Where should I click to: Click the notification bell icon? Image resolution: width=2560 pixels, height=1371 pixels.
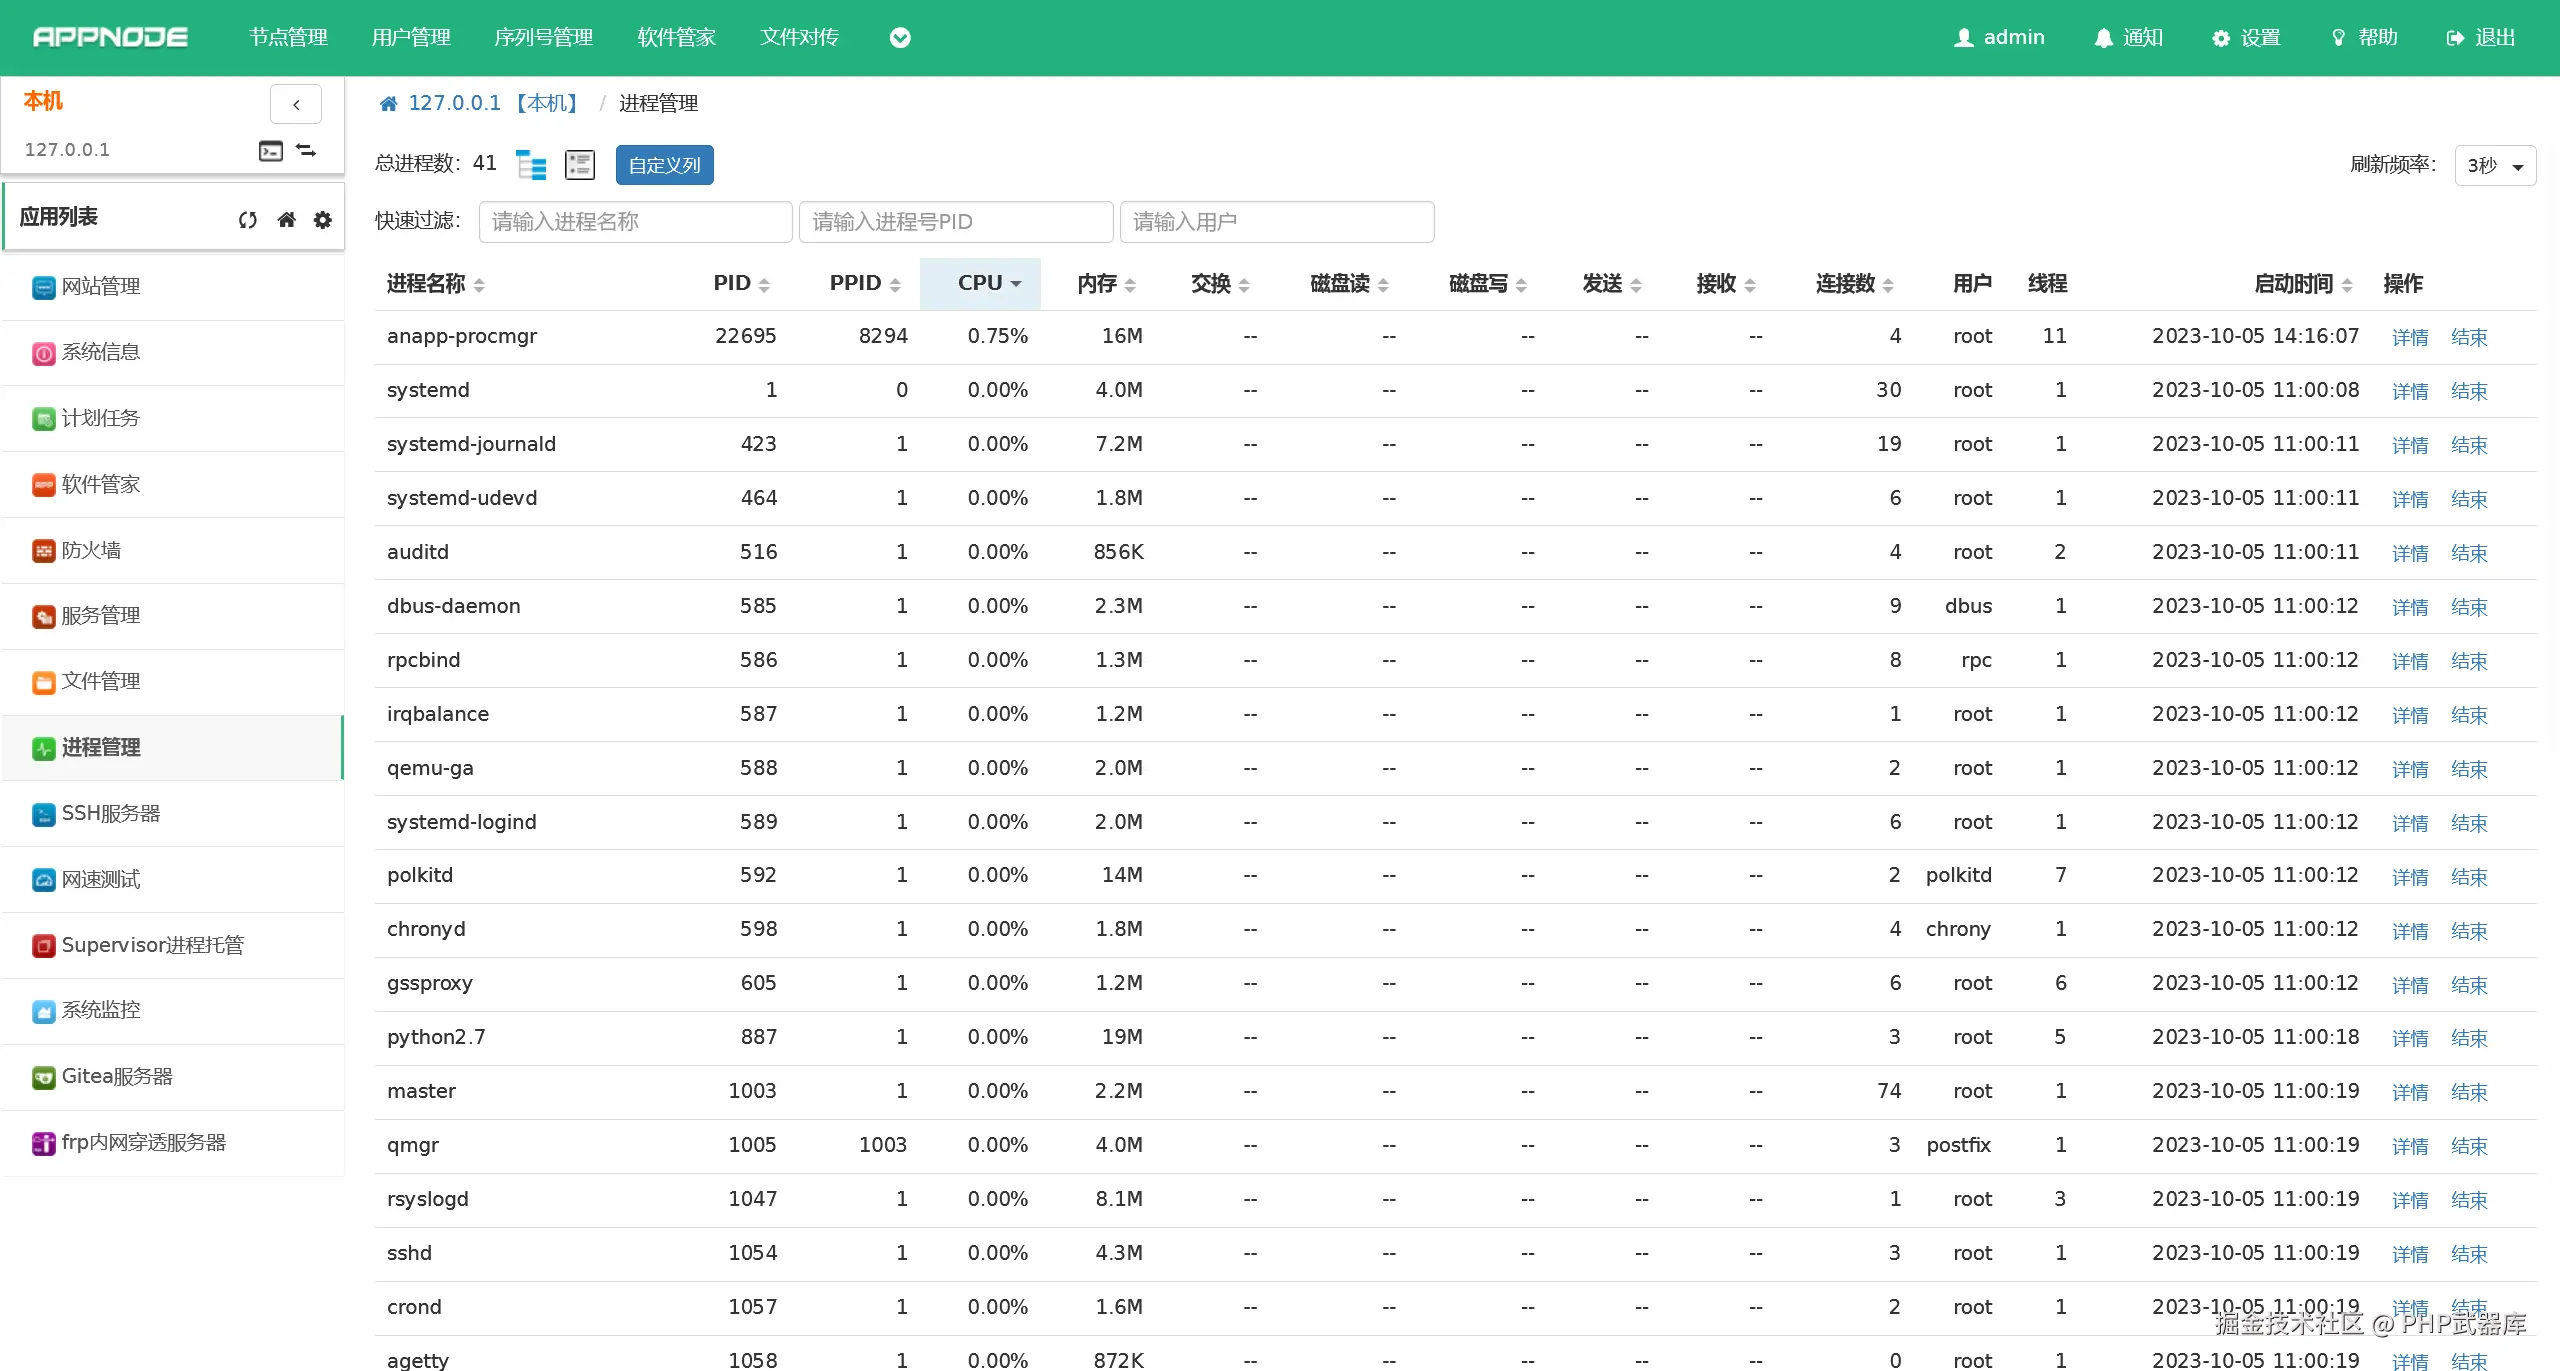pos(2103,38)
